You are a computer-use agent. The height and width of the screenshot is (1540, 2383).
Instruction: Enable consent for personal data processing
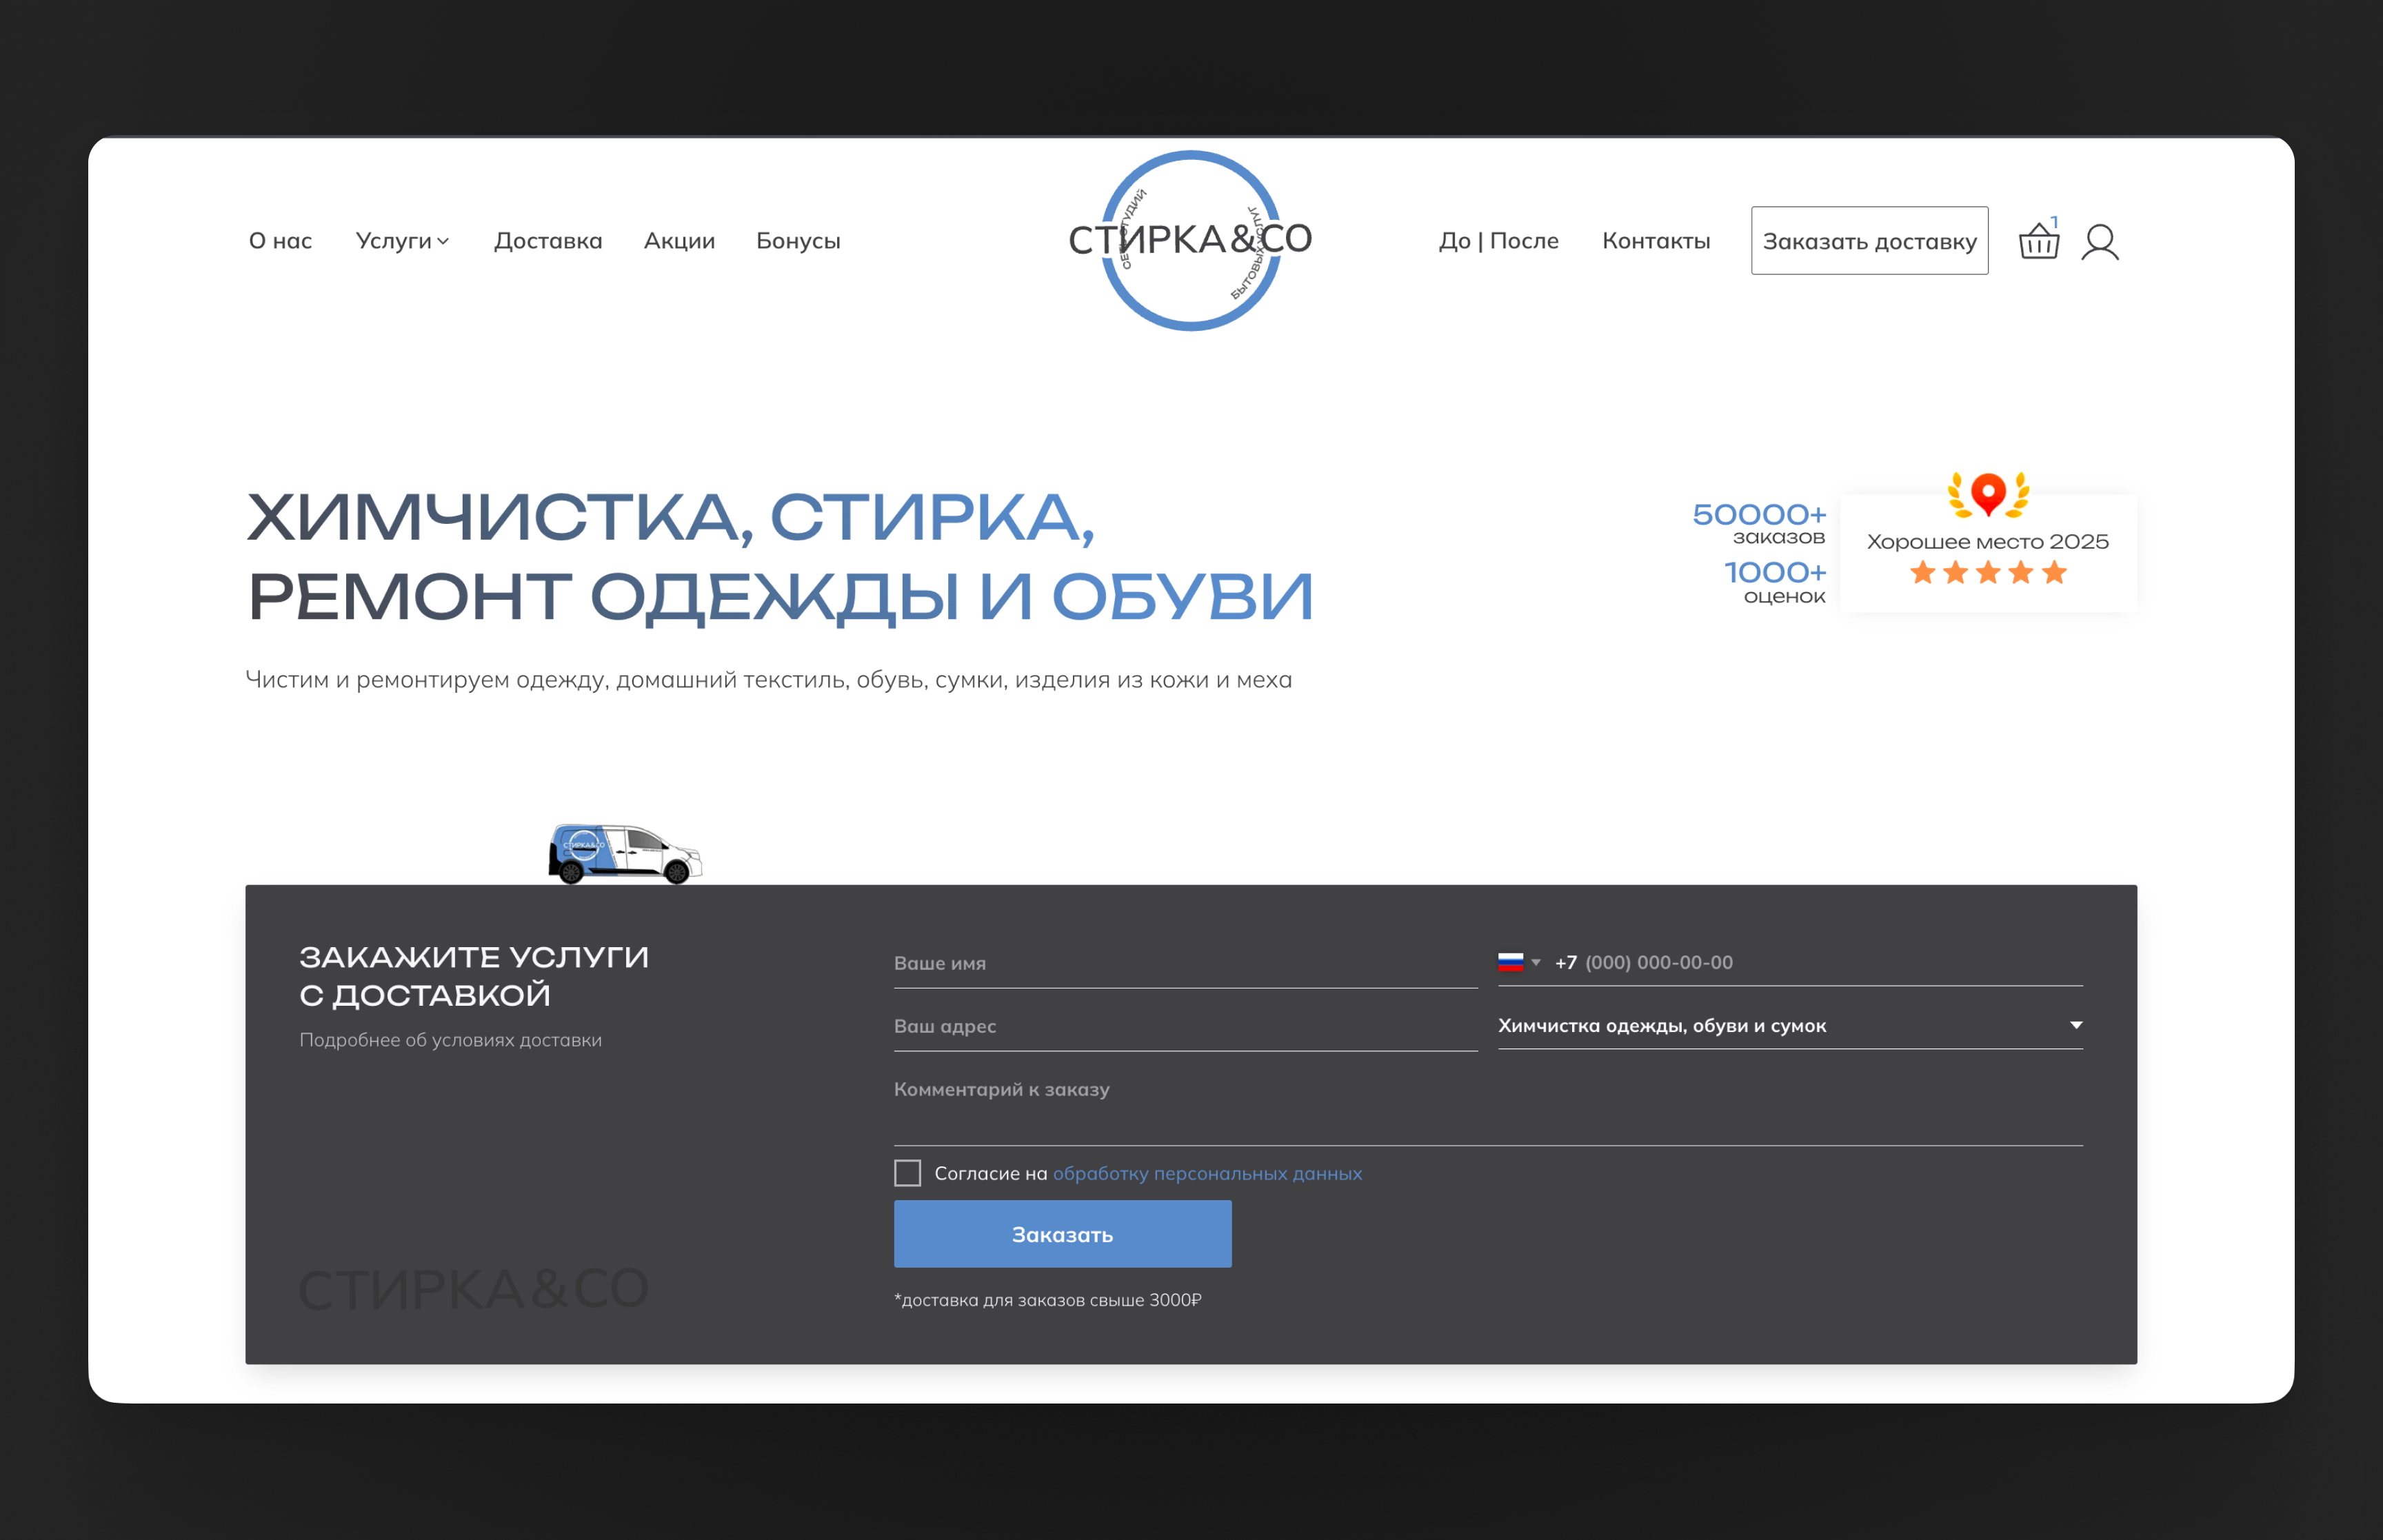pos(907,1172)
